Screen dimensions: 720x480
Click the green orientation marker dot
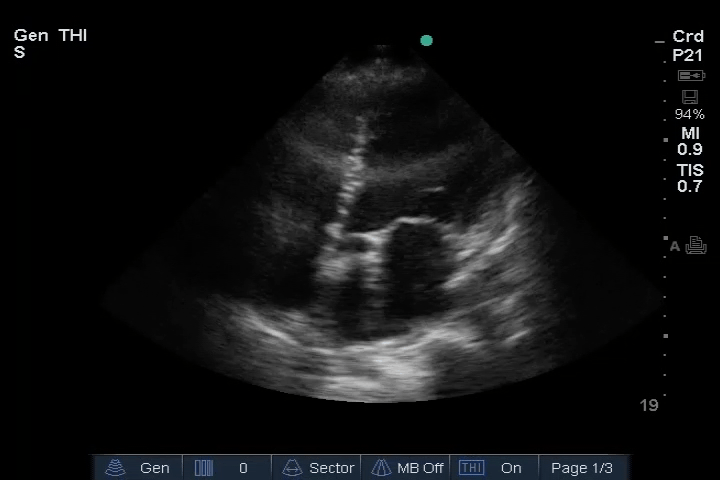(427, 41)
